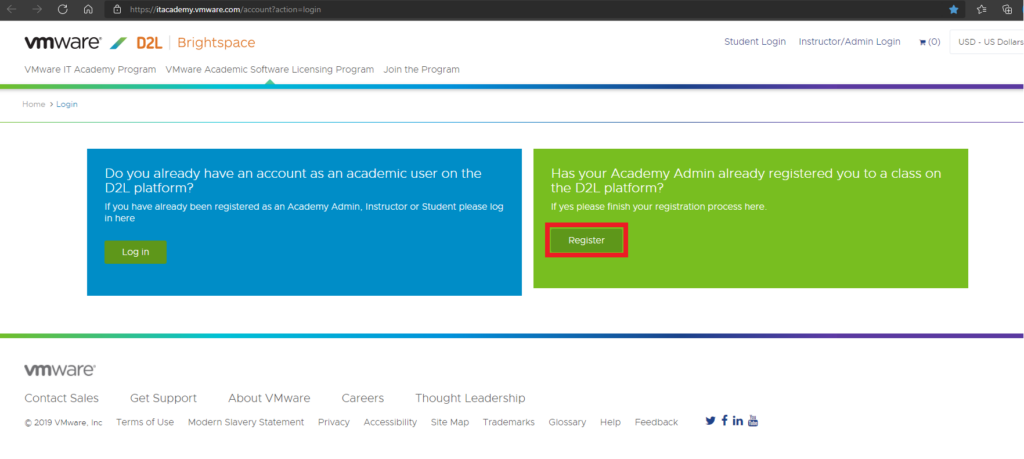Open the Contact Sales footer link
This screenshot has width=1024, height=459.
61,398
